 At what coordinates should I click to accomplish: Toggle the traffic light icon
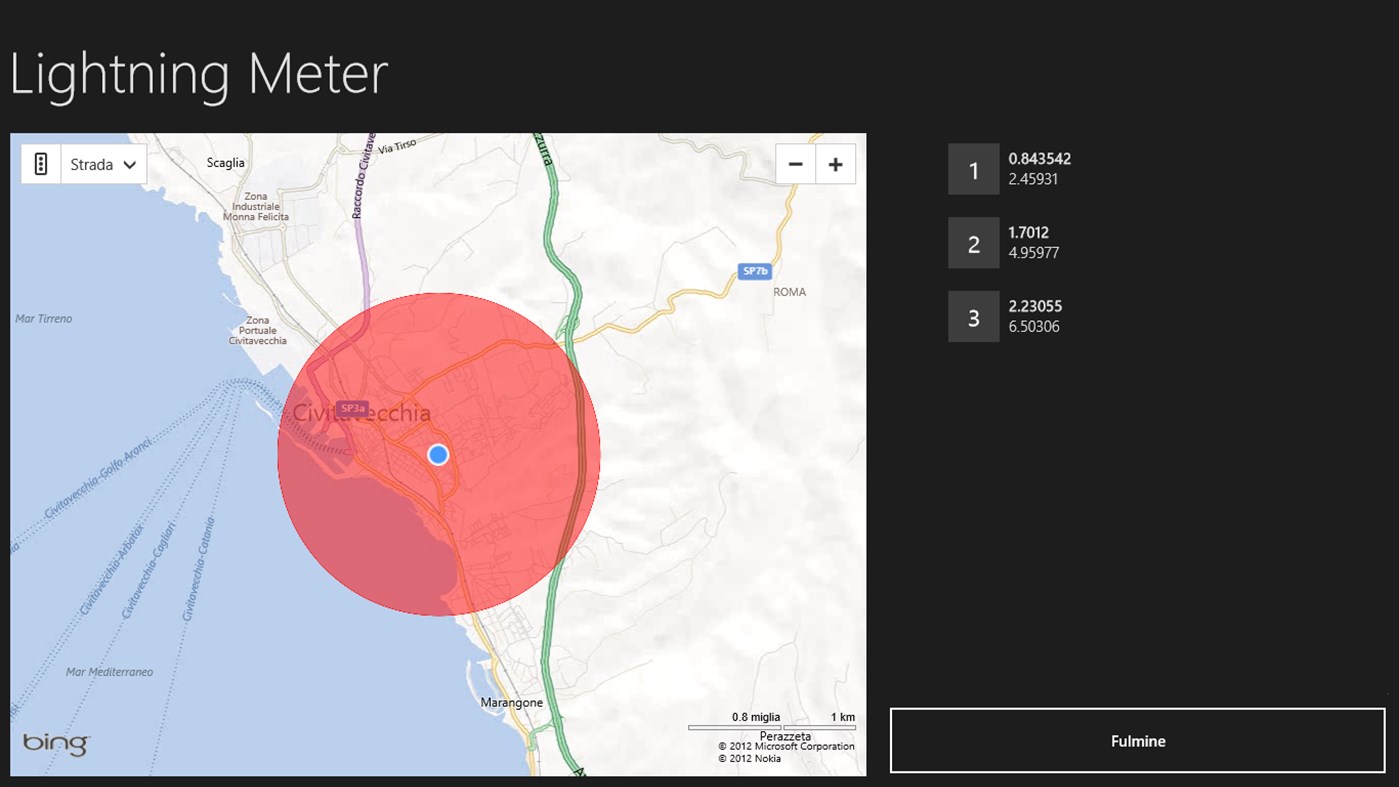point(40,163)
